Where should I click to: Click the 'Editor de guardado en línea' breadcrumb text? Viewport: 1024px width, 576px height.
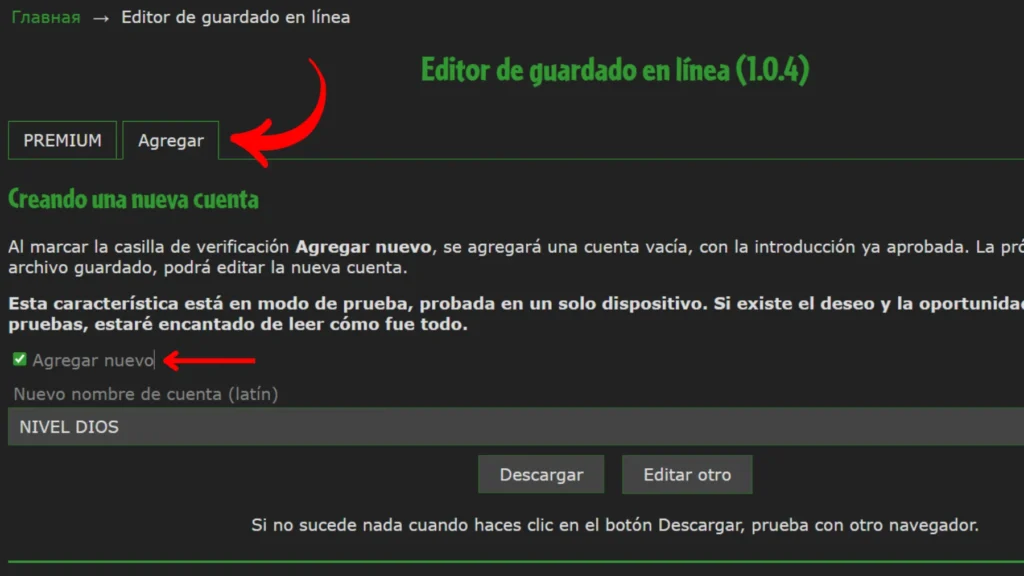[236, 17]
